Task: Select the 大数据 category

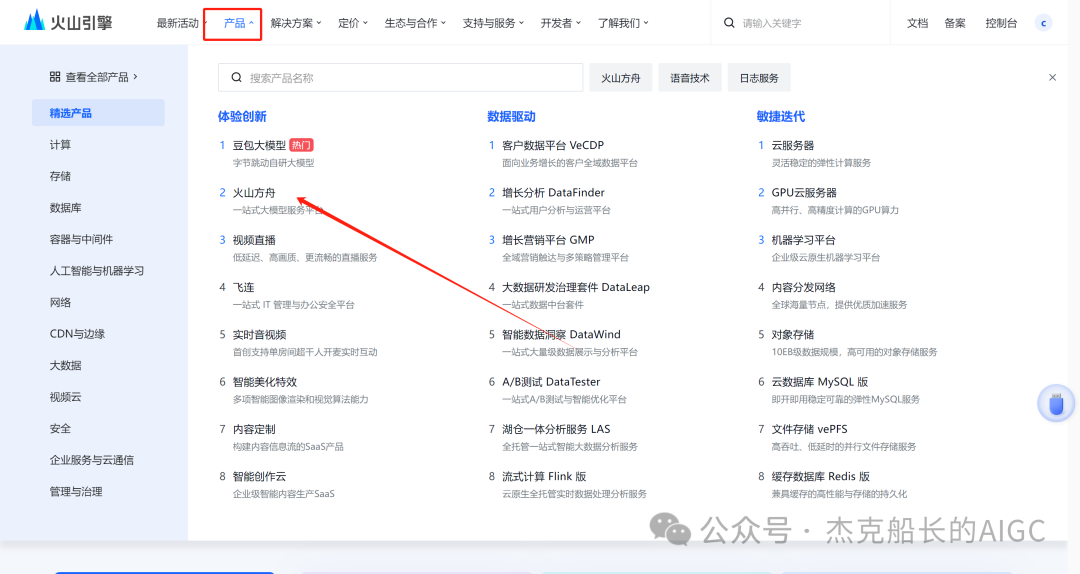Action: (65, 365)
